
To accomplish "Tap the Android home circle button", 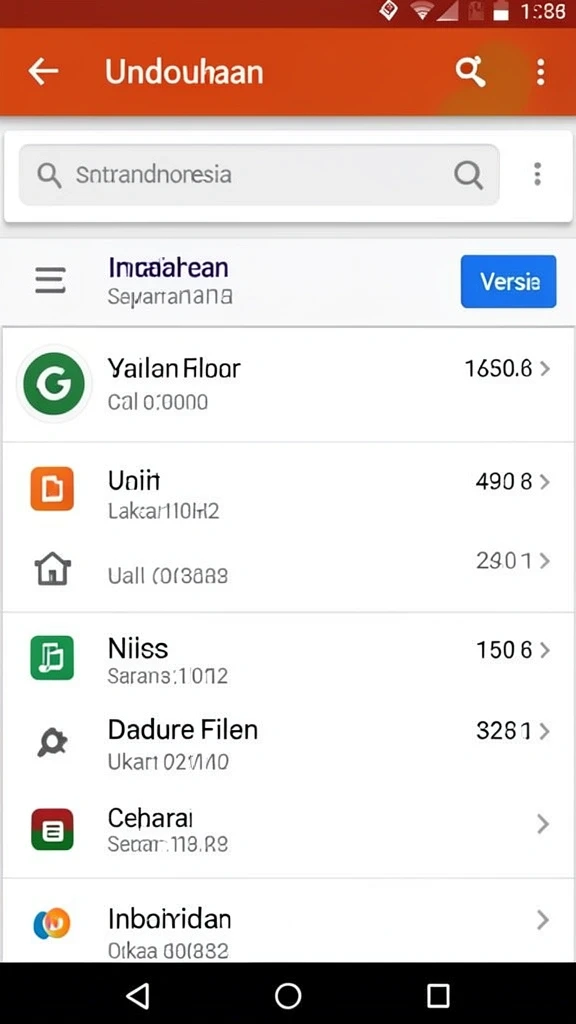I will coord(288,996).
